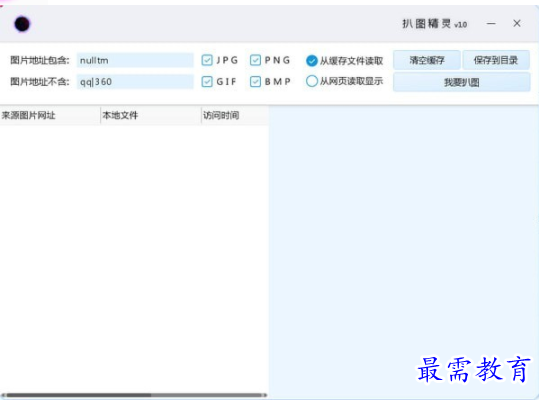Uncheck the BMP format checkbox
The image size is (539, 401).
coord(255,81)
